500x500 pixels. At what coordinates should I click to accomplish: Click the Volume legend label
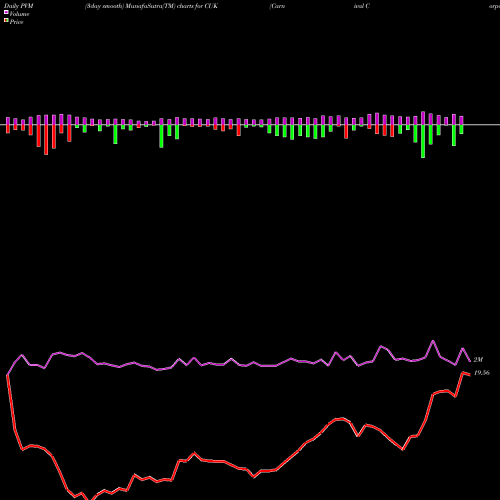[x=19, y=14]
